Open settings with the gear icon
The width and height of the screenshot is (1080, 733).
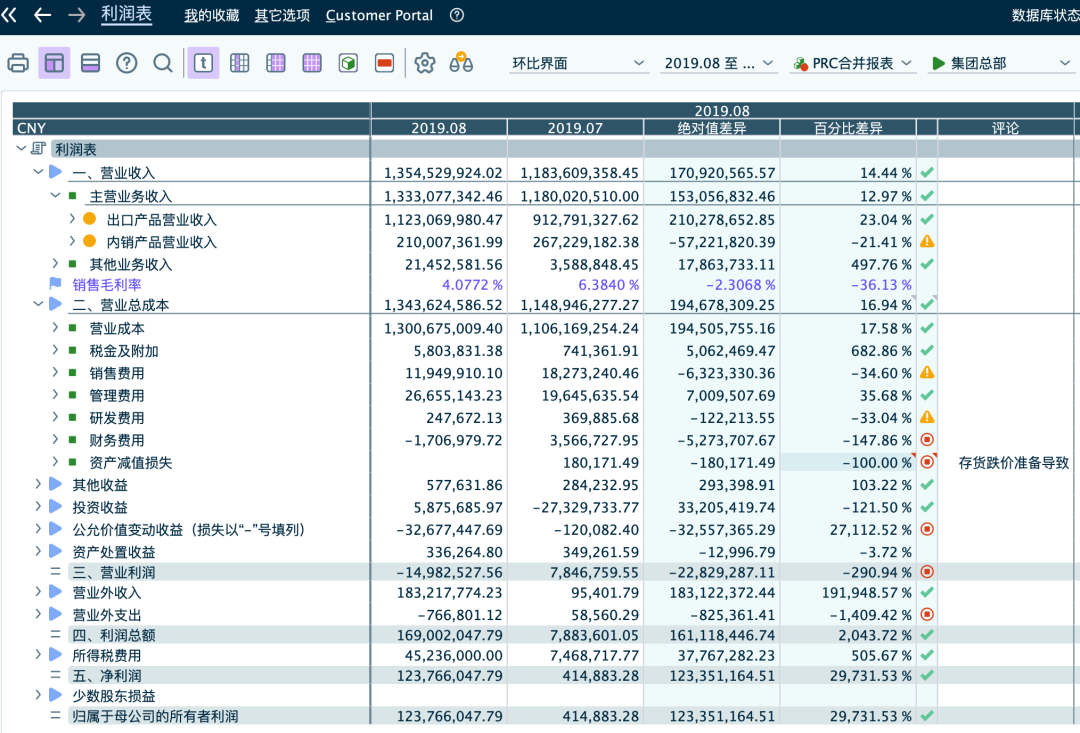click(425, 63)
